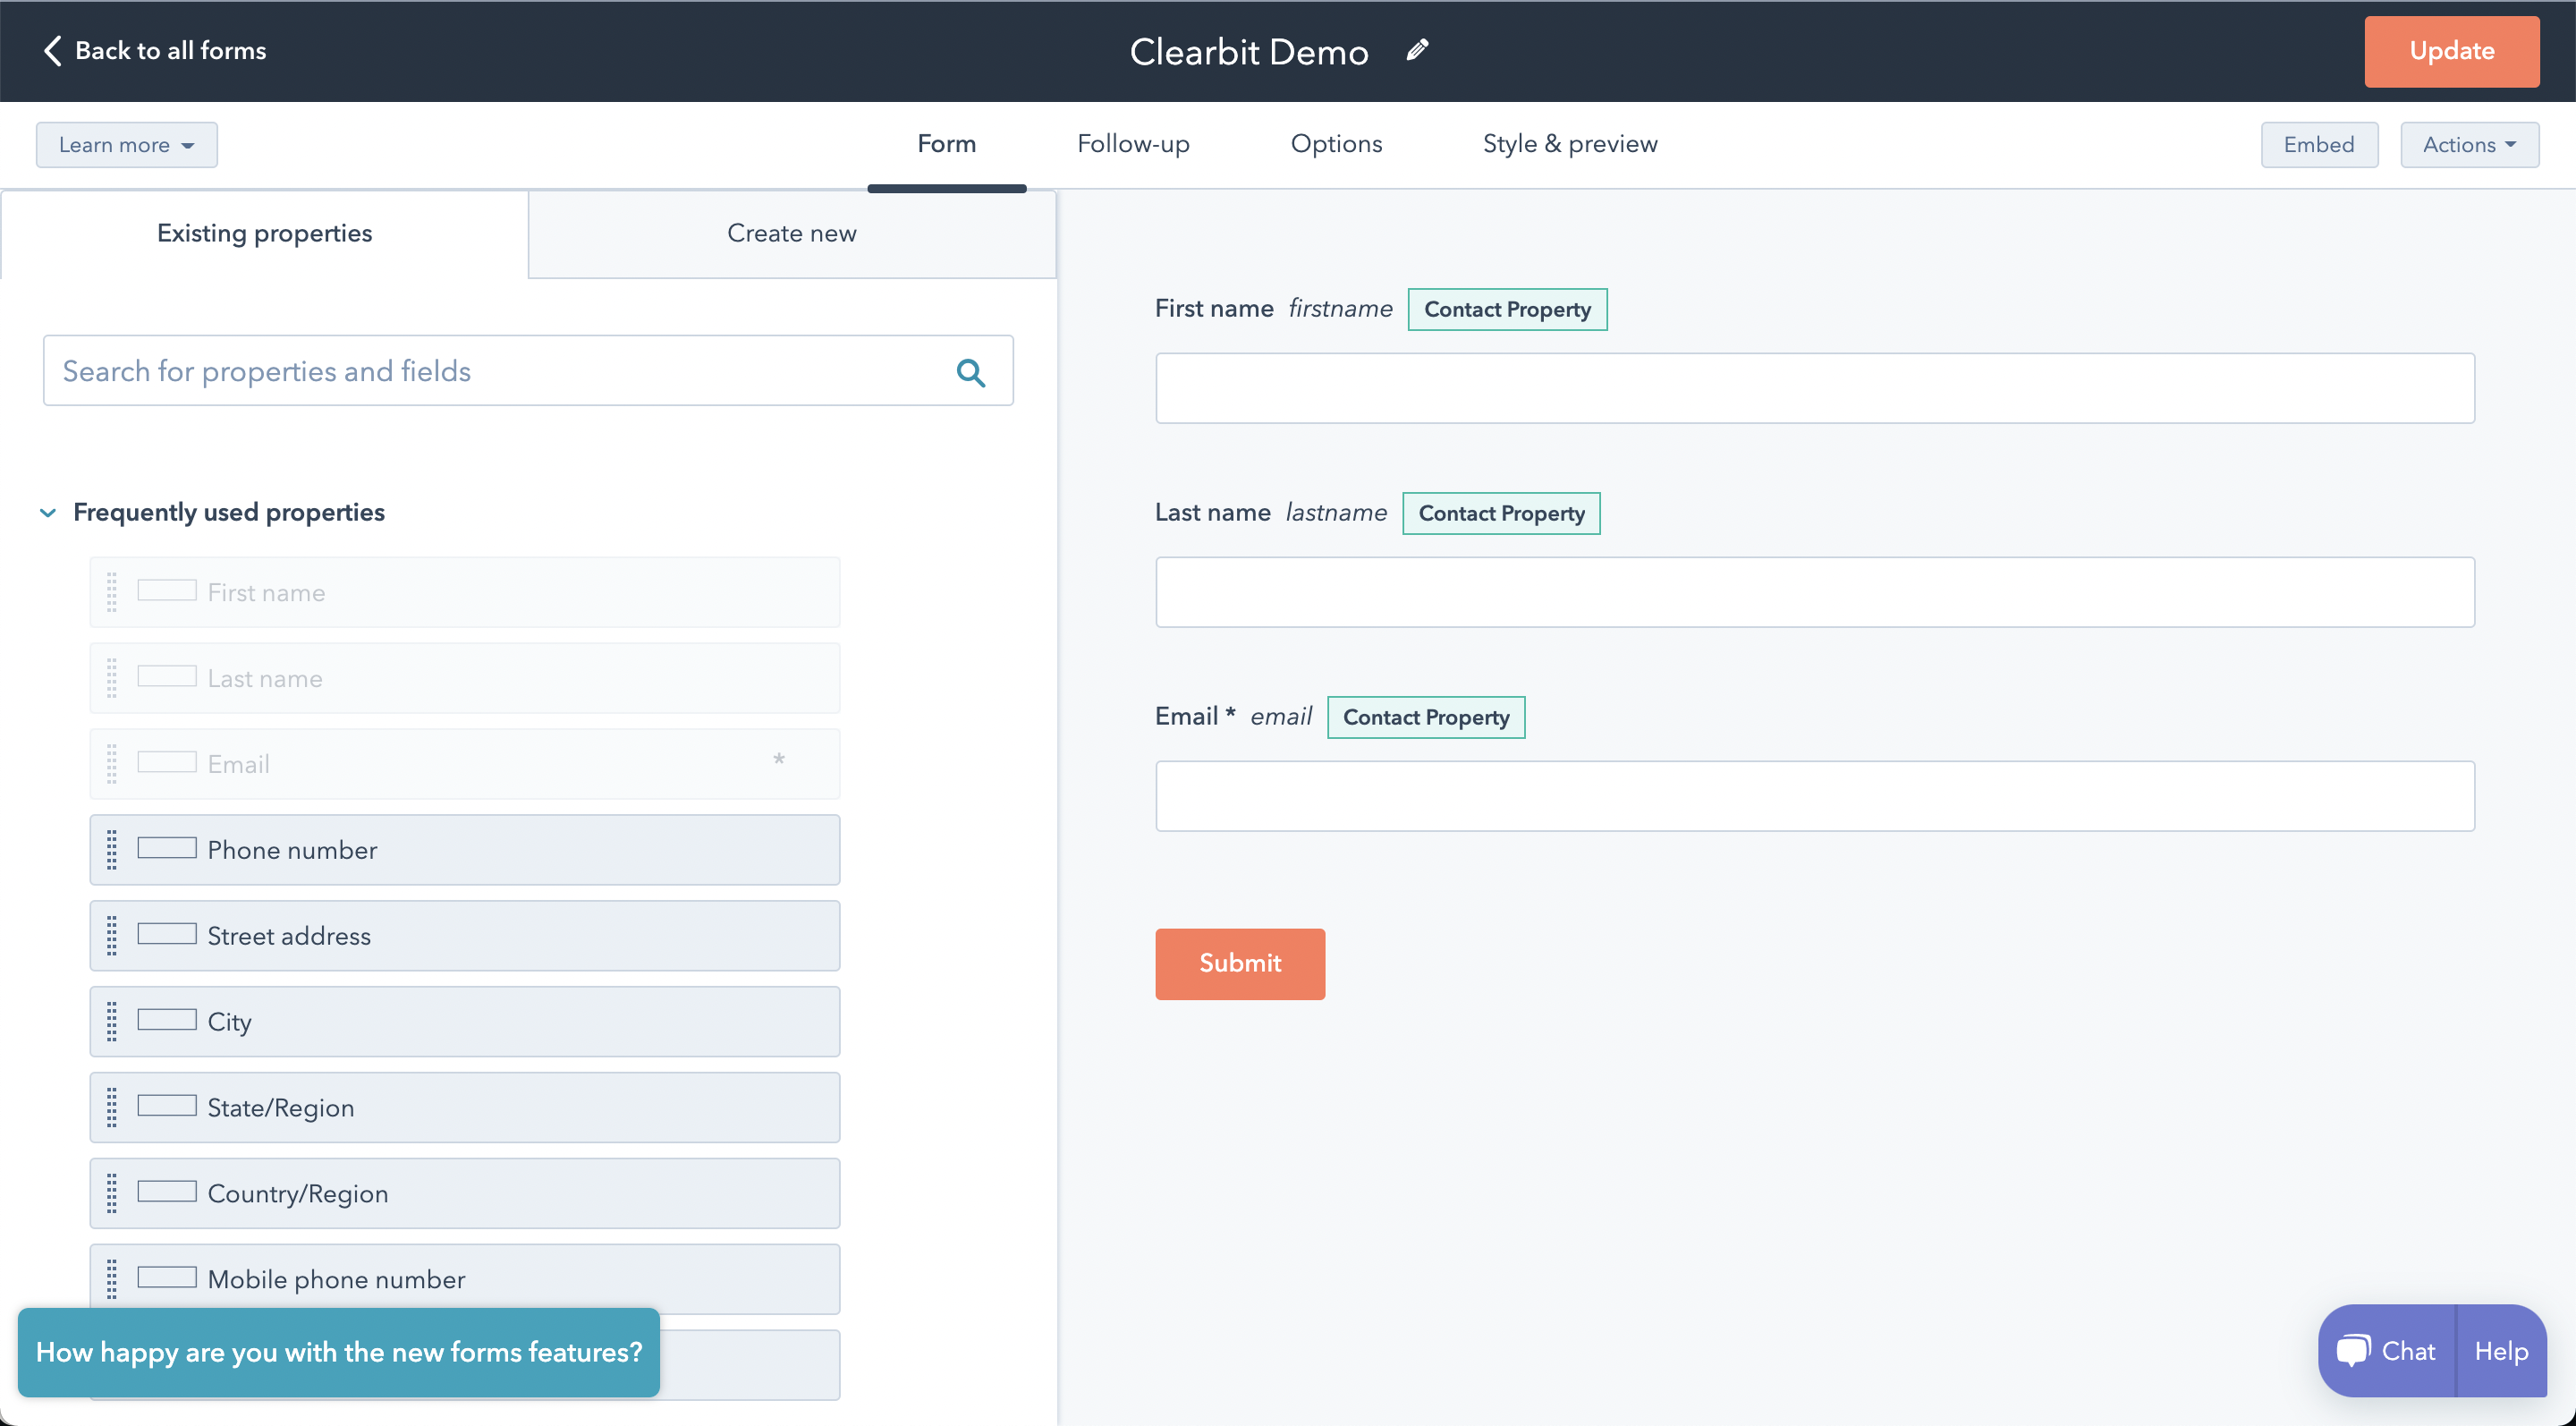Click field-type icon beside Phone number

point(167,848)
